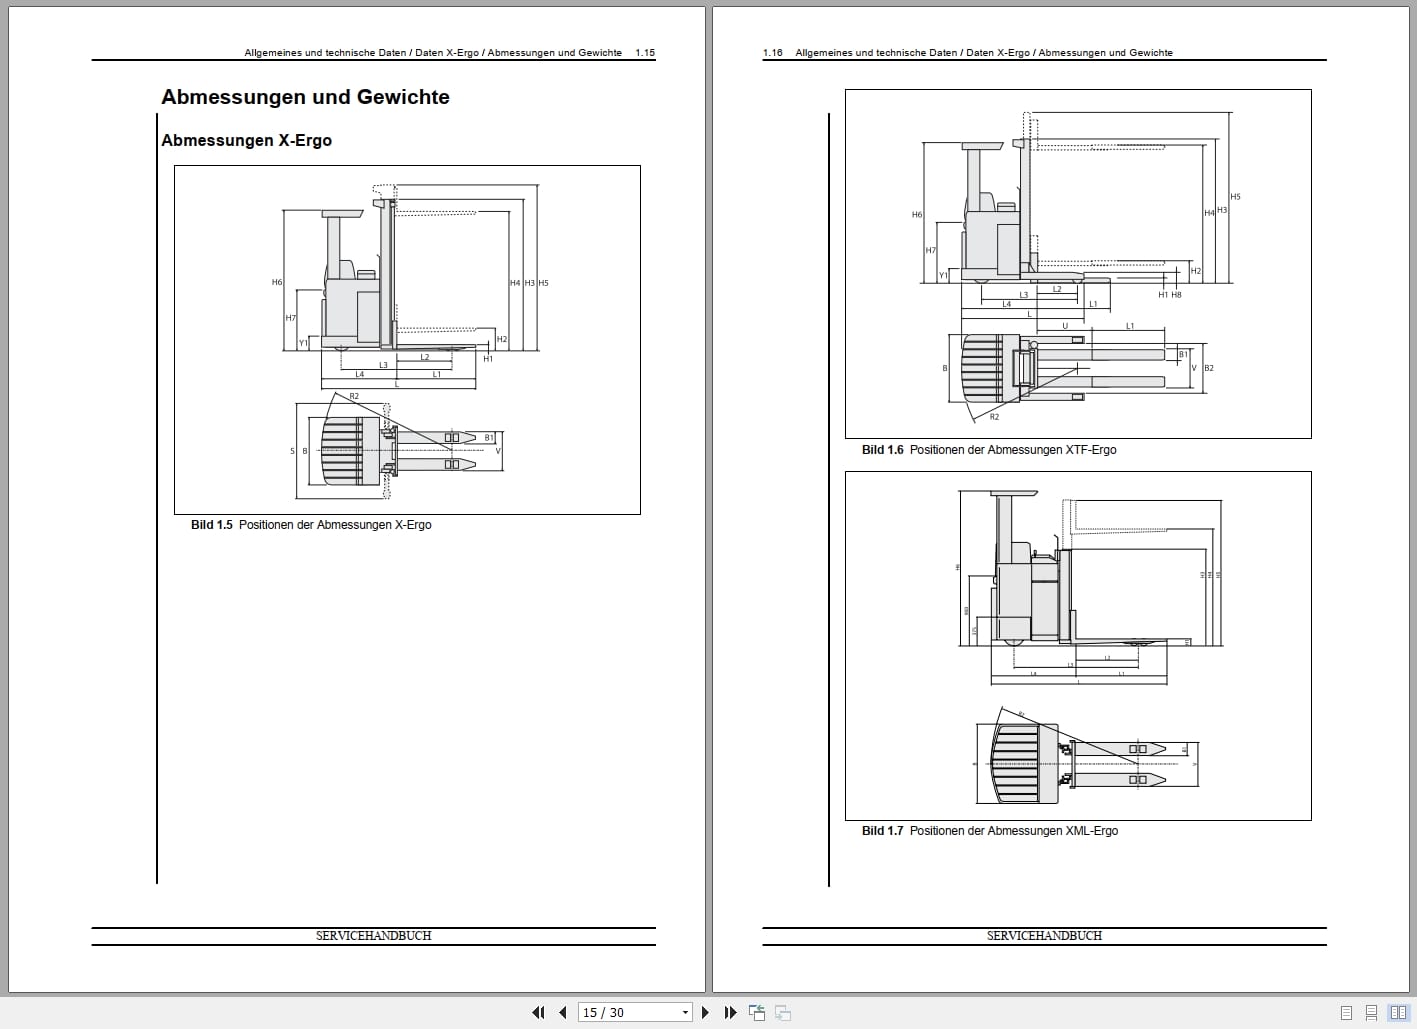Click the next view icon

coord(781,1012)
